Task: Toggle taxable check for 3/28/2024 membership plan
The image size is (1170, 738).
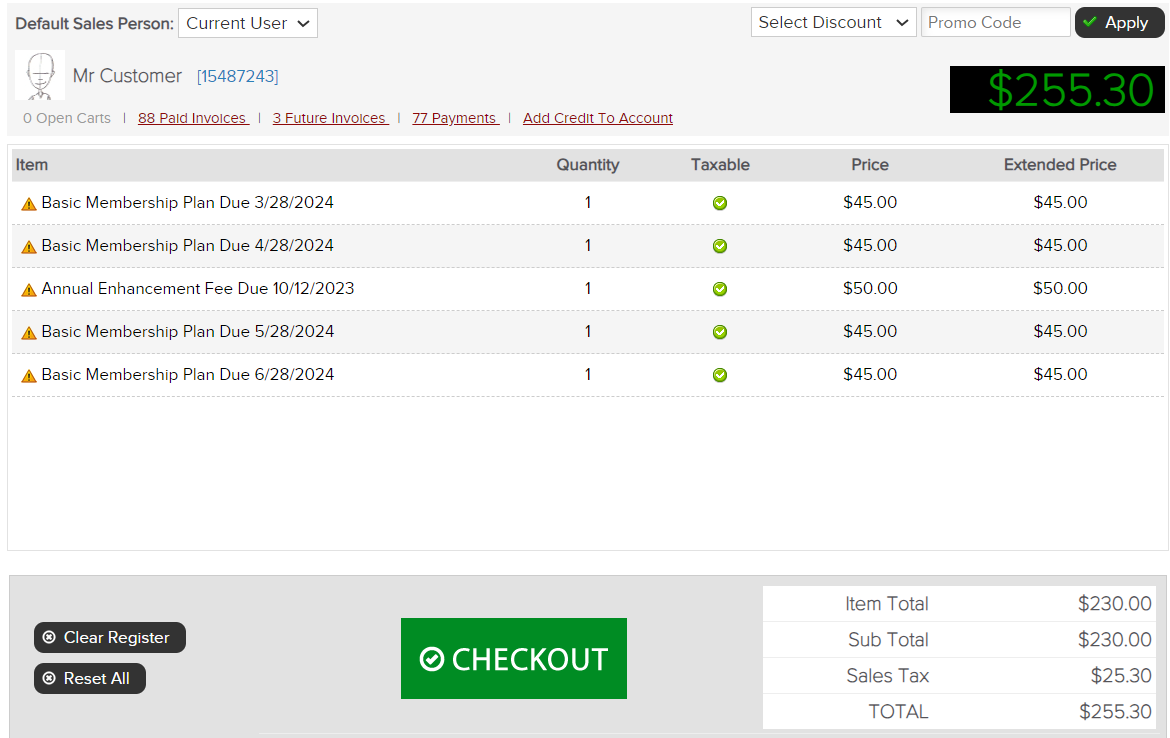Action: click(720, 203)
